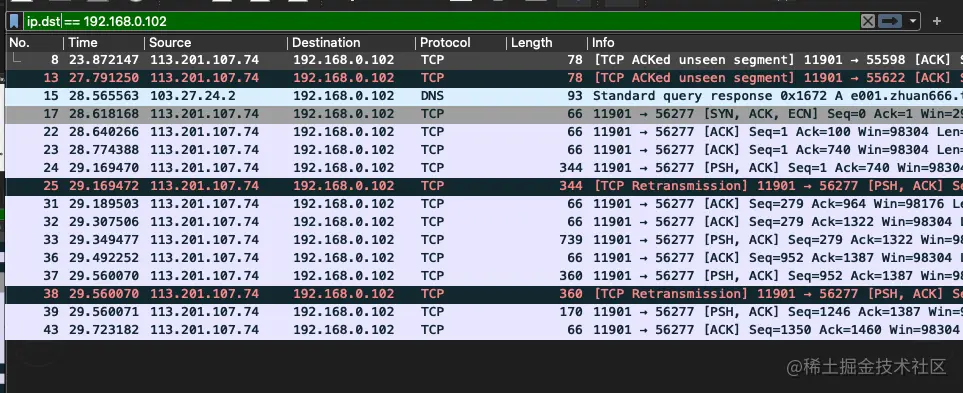The width and height of the screenshot is (963, 393).
Task: Select packet 23 at time 28.774388
Action: click(484, 150)
